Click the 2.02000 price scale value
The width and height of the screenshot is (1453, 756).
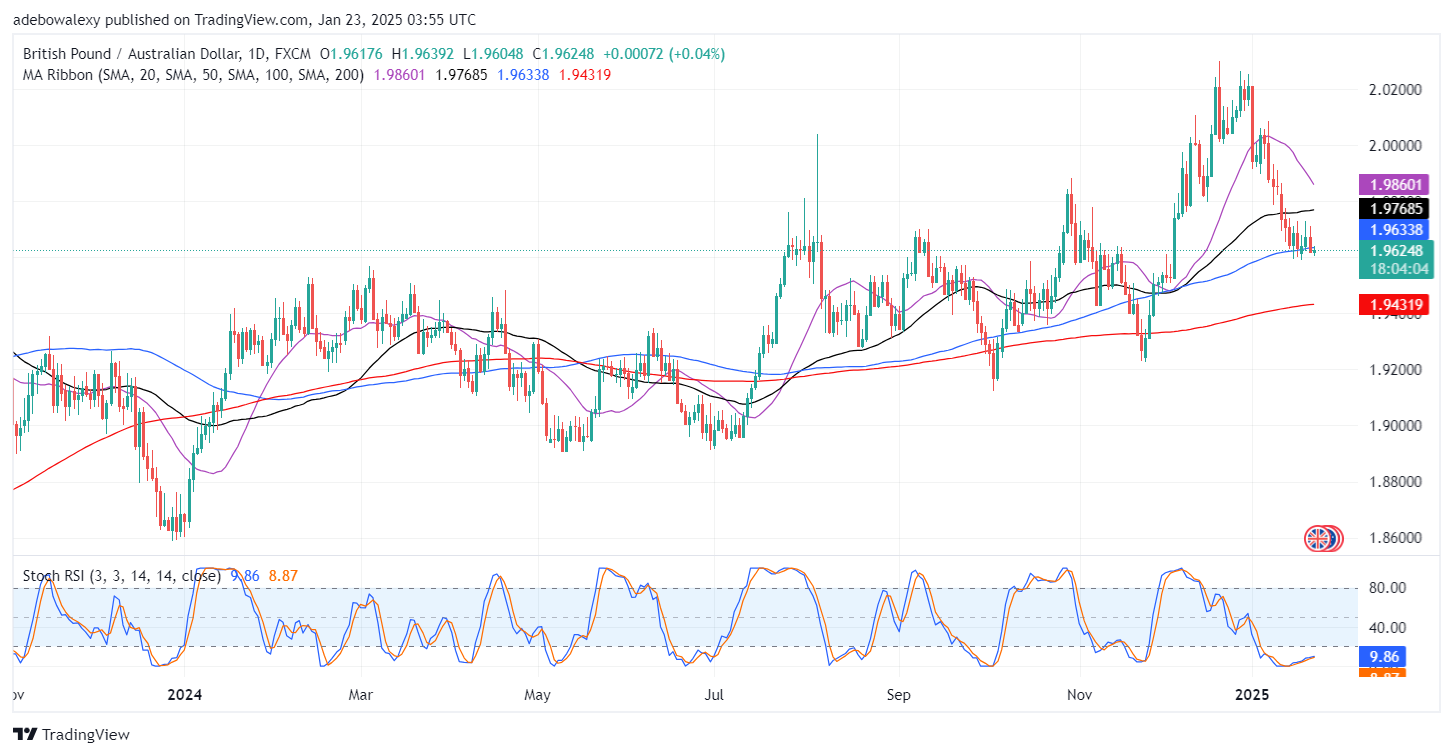1394,90
